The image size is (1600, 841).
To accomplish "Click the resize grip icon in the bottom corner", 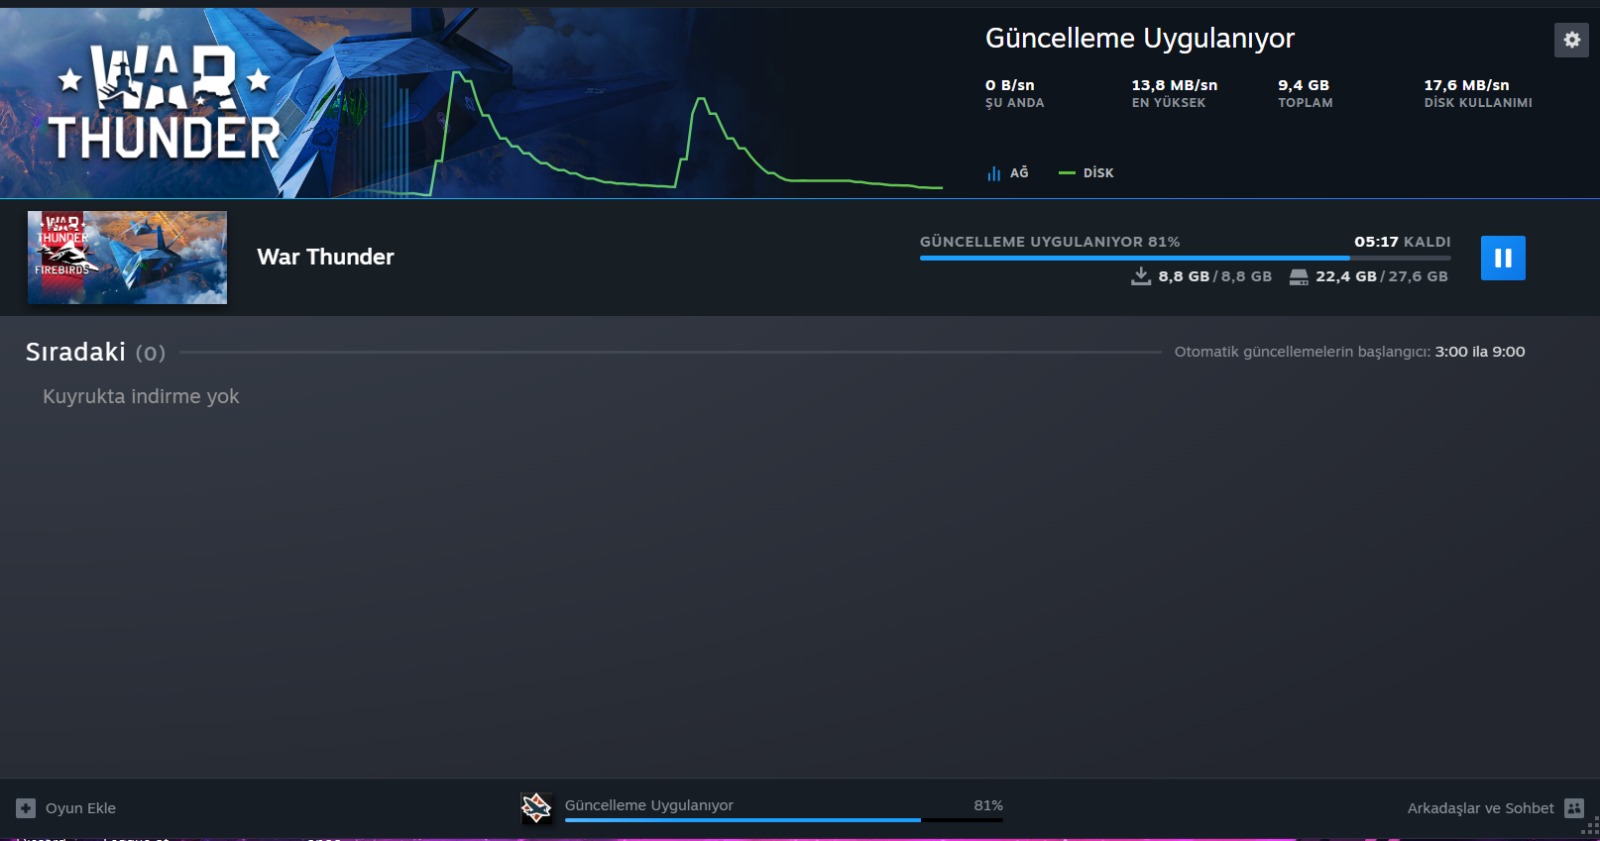I will 1590,827.
